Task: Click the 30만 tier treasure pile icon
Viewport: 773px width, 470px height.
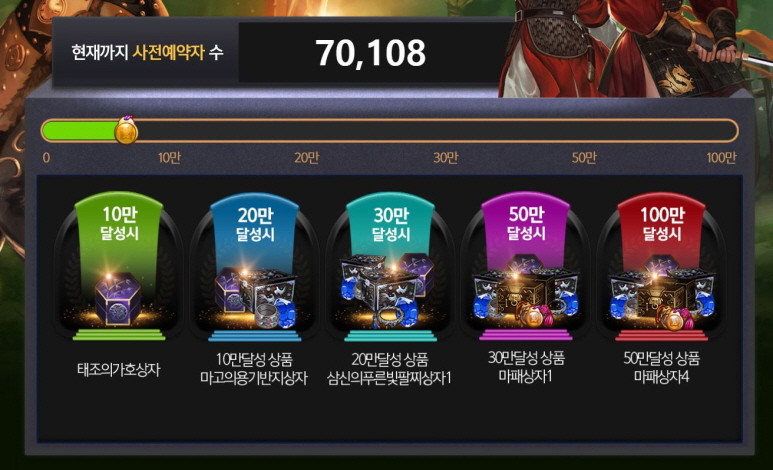Action: point(387,291)
